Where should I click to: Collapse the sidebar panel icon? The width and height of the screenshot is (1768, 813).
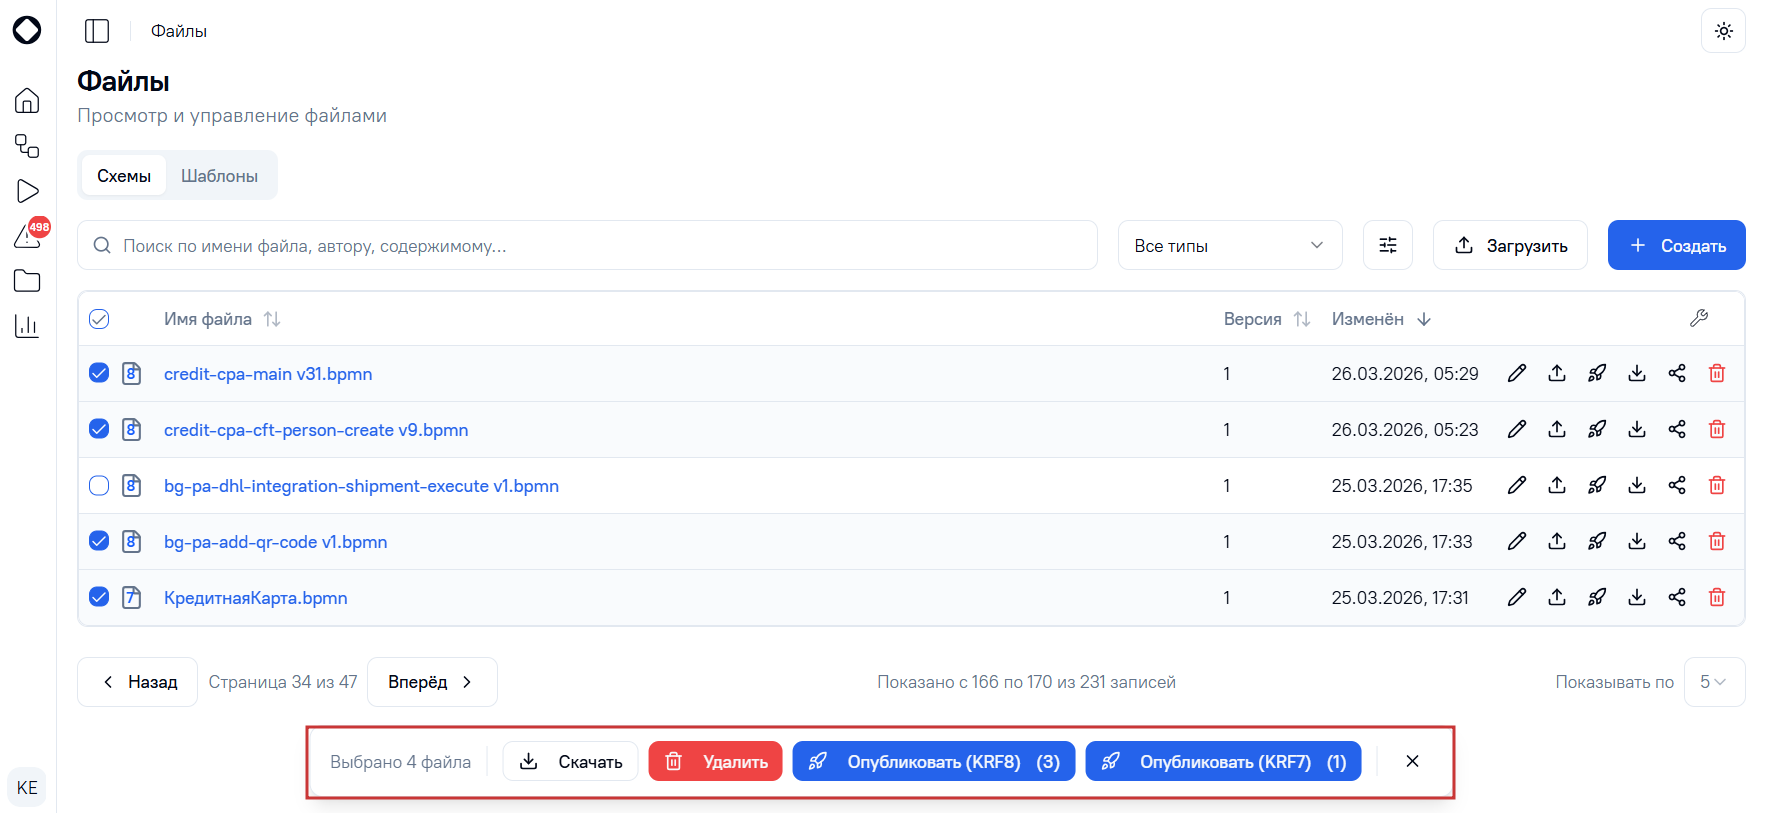pos(97,31)
